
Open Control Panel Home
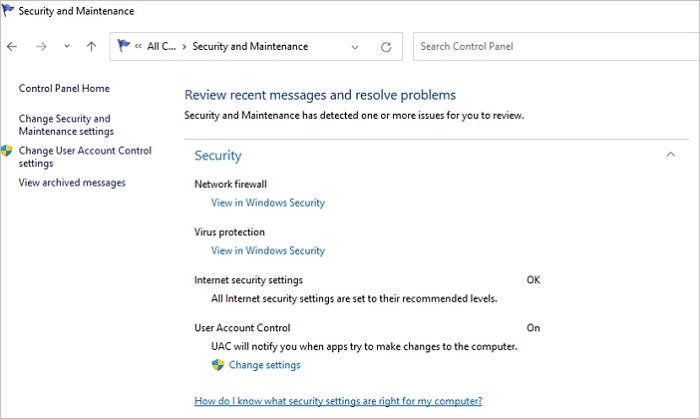point(64,88)
